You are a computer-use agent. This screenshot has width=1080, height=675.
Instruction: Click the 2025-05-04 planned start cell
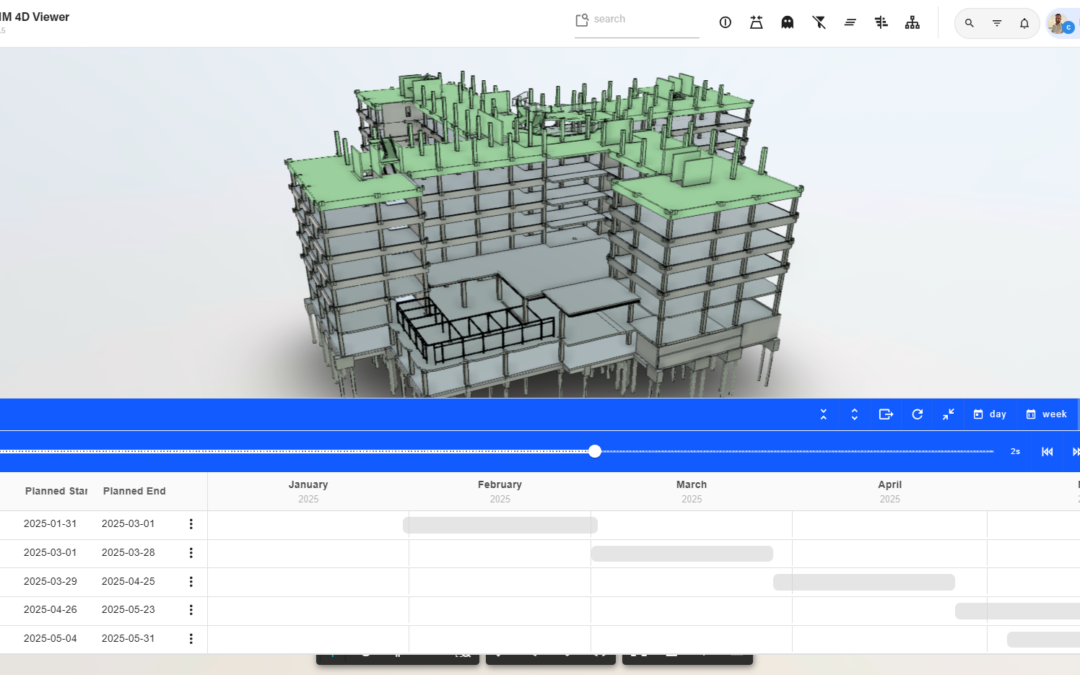click(50, 638)
